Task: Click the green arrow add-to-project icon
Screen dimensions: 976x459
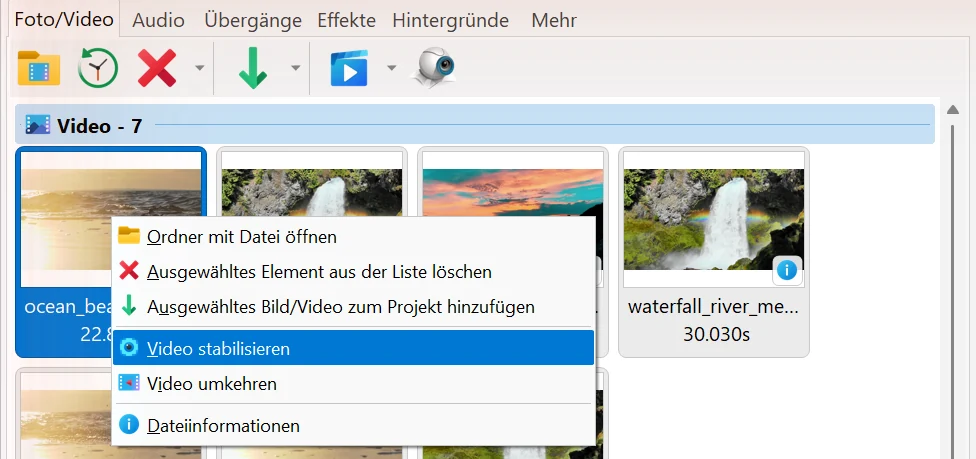Action: pyautogui.click(x=253, y=67)
